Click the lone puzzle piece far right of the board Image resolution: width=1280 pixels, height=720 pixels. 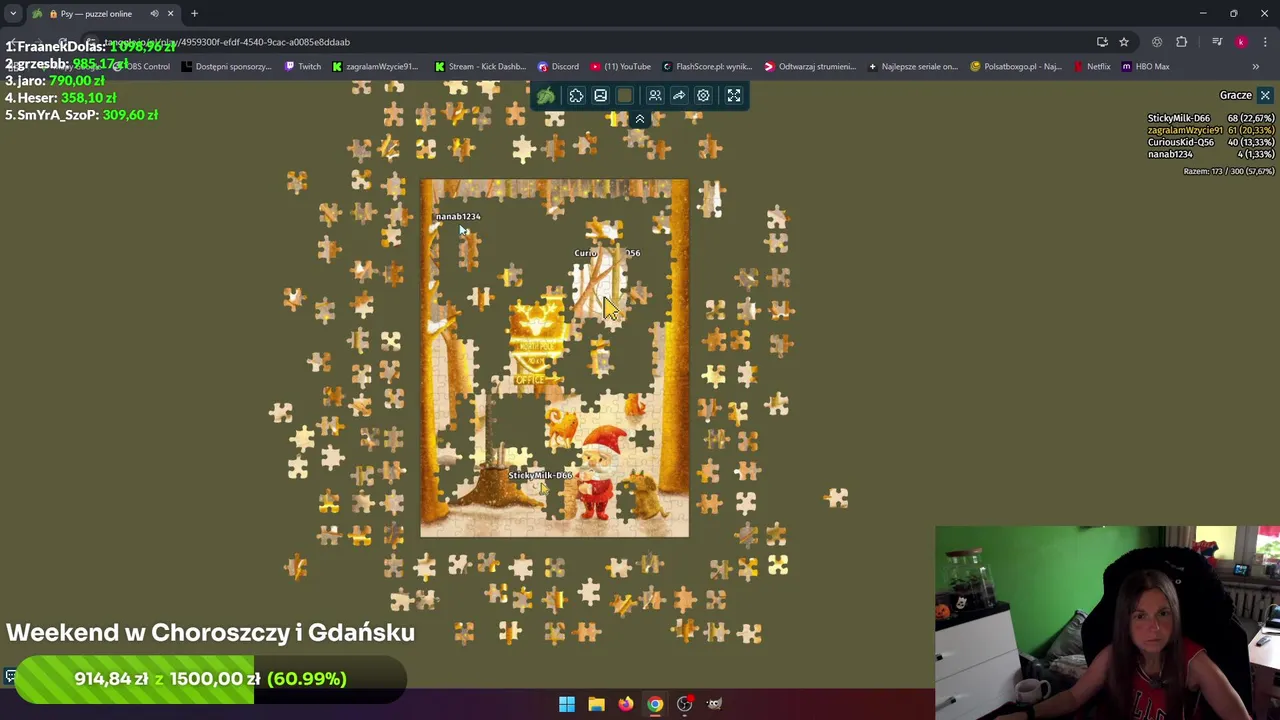click(837, 497)
